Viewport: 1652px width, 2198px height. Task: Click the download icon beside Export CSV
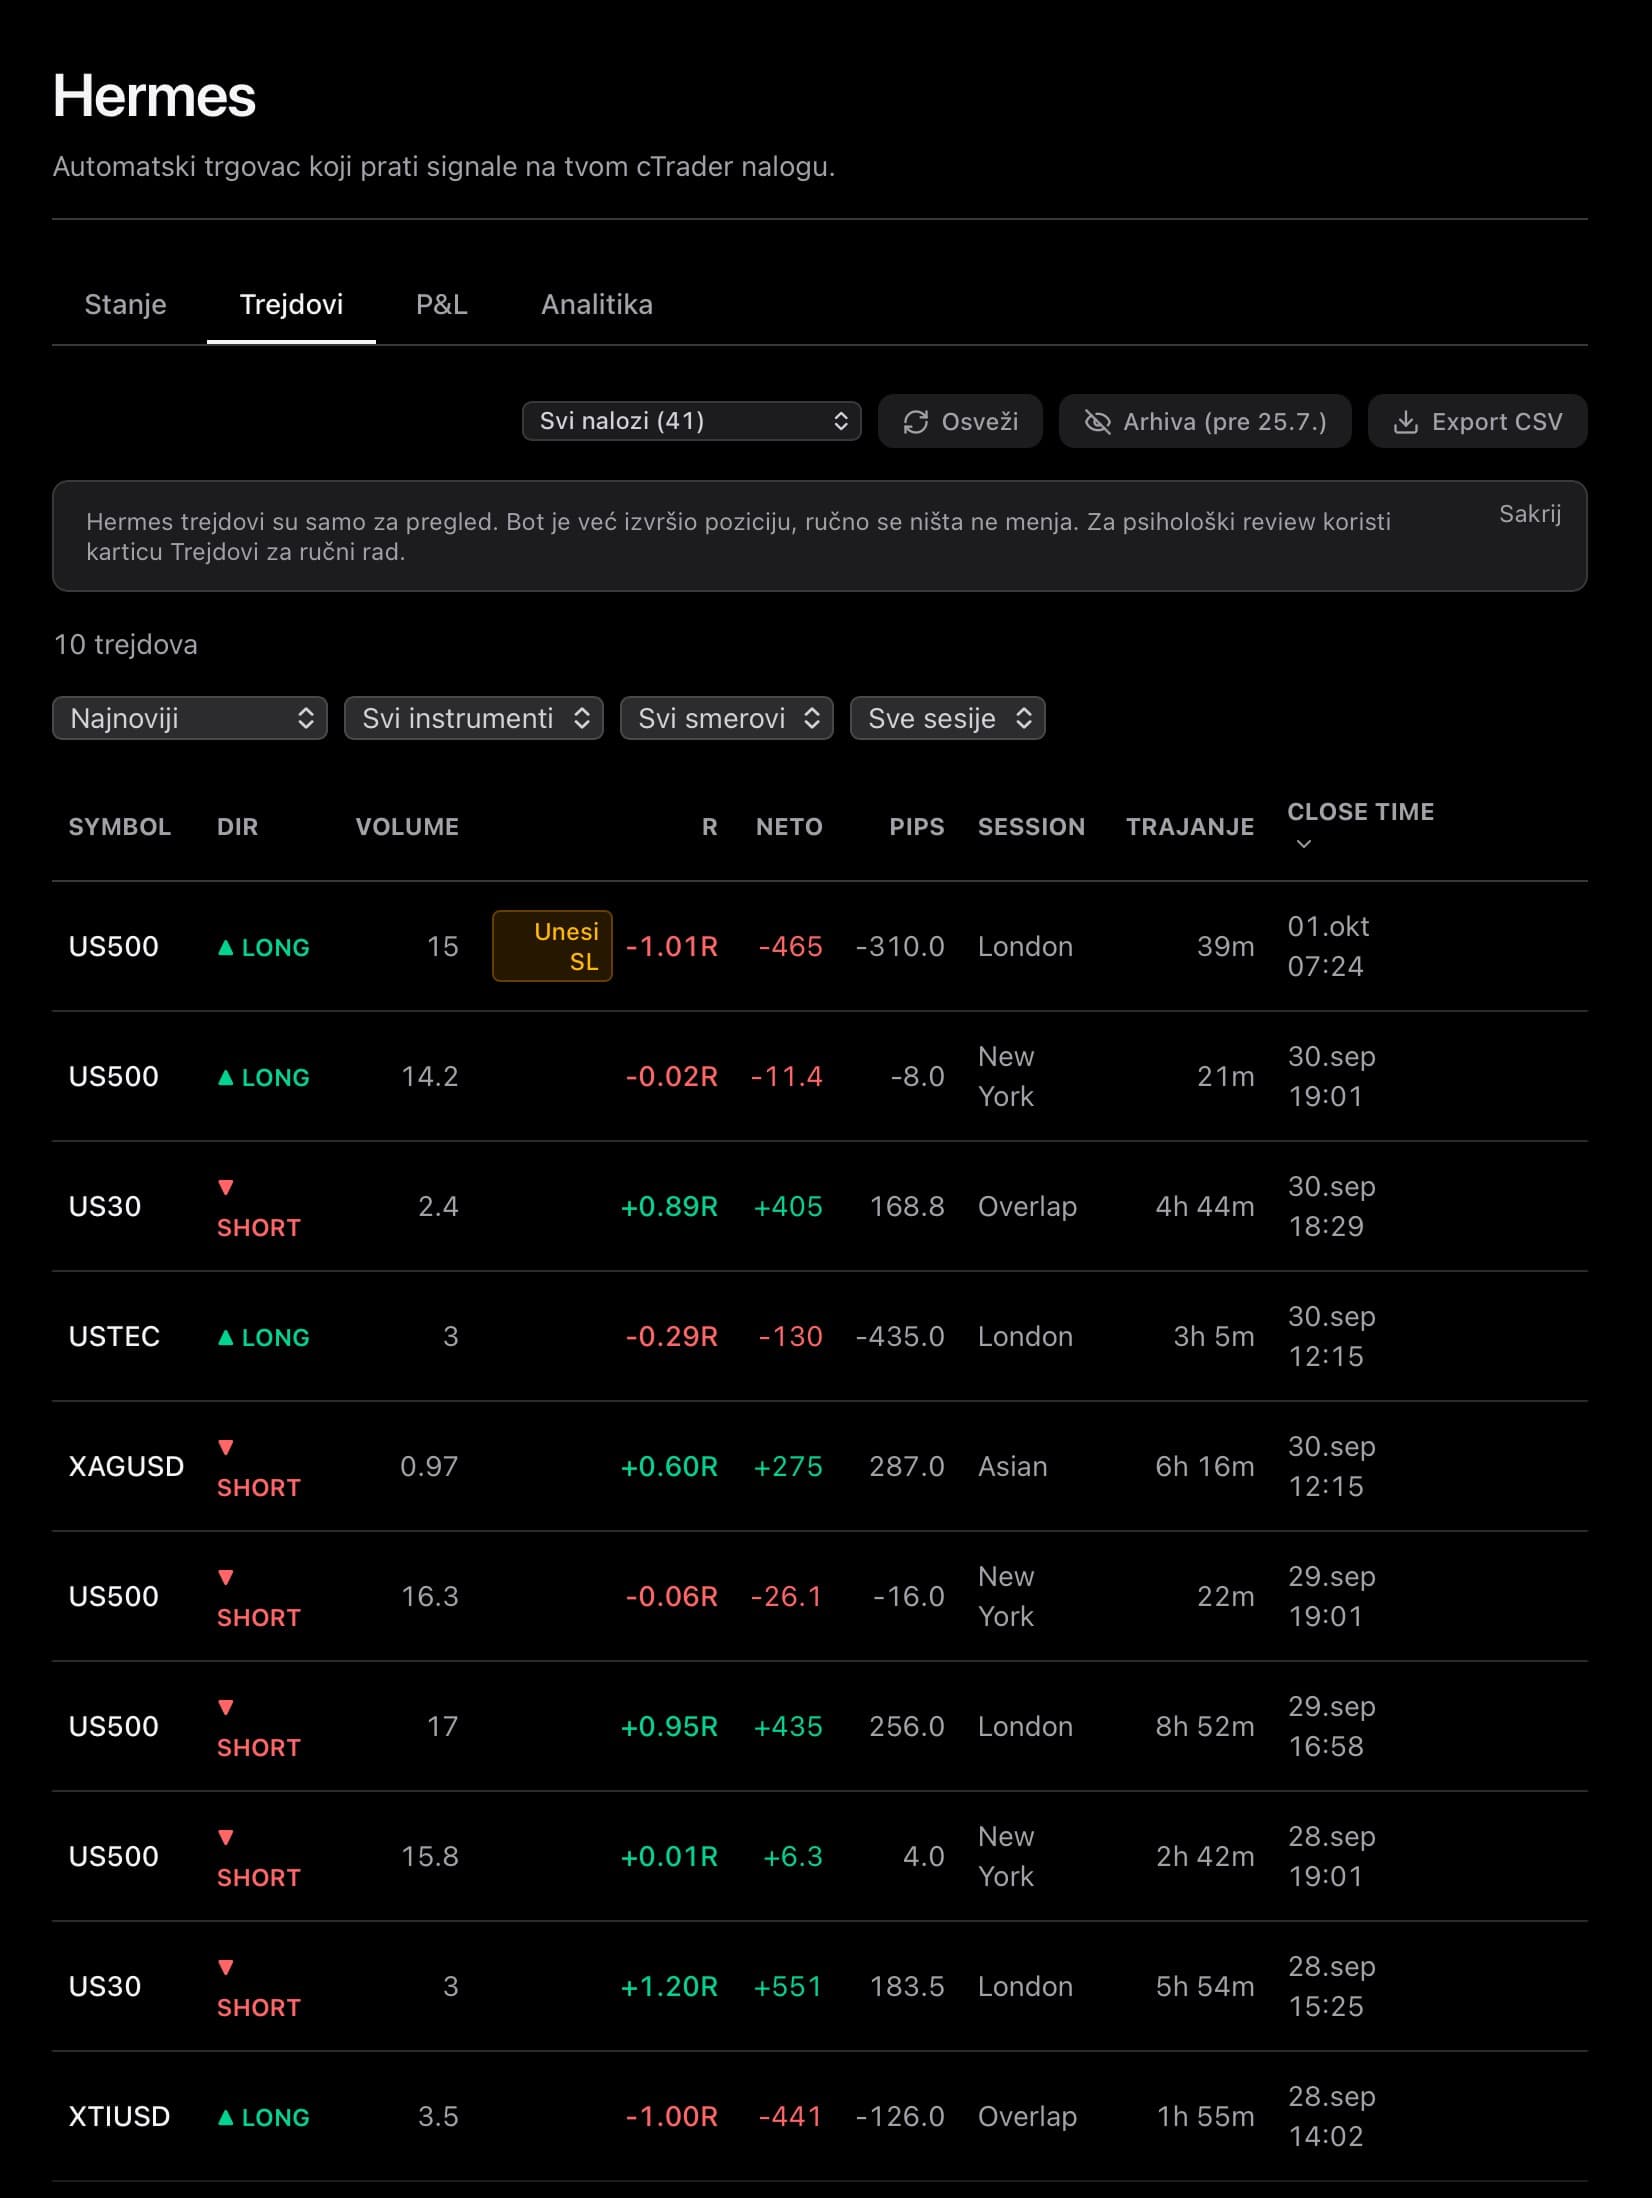point(1405,422)
